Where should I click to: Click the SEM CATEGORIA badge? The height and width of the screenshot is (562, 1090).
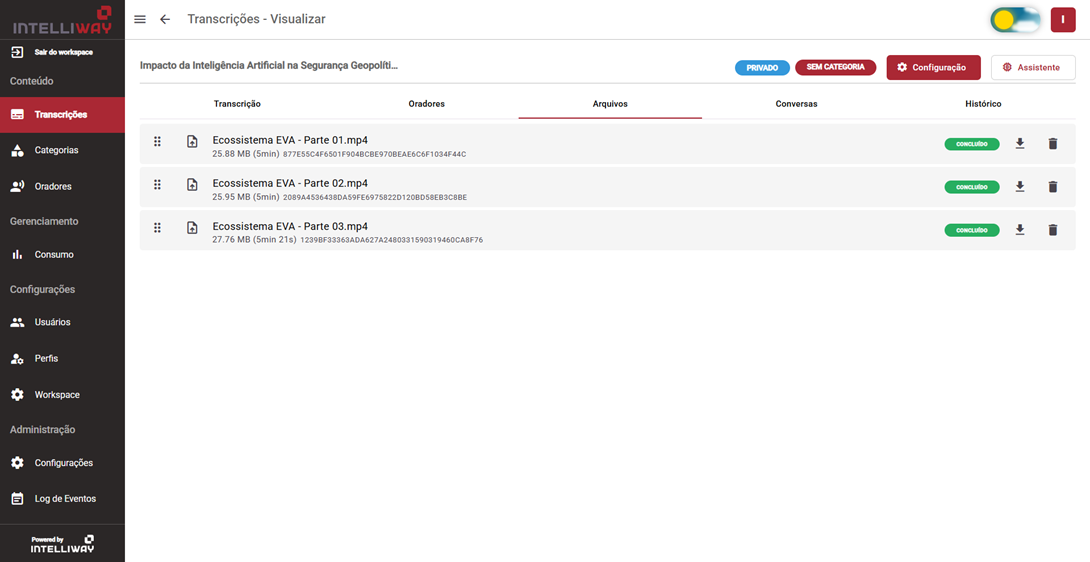click(835, 68)
